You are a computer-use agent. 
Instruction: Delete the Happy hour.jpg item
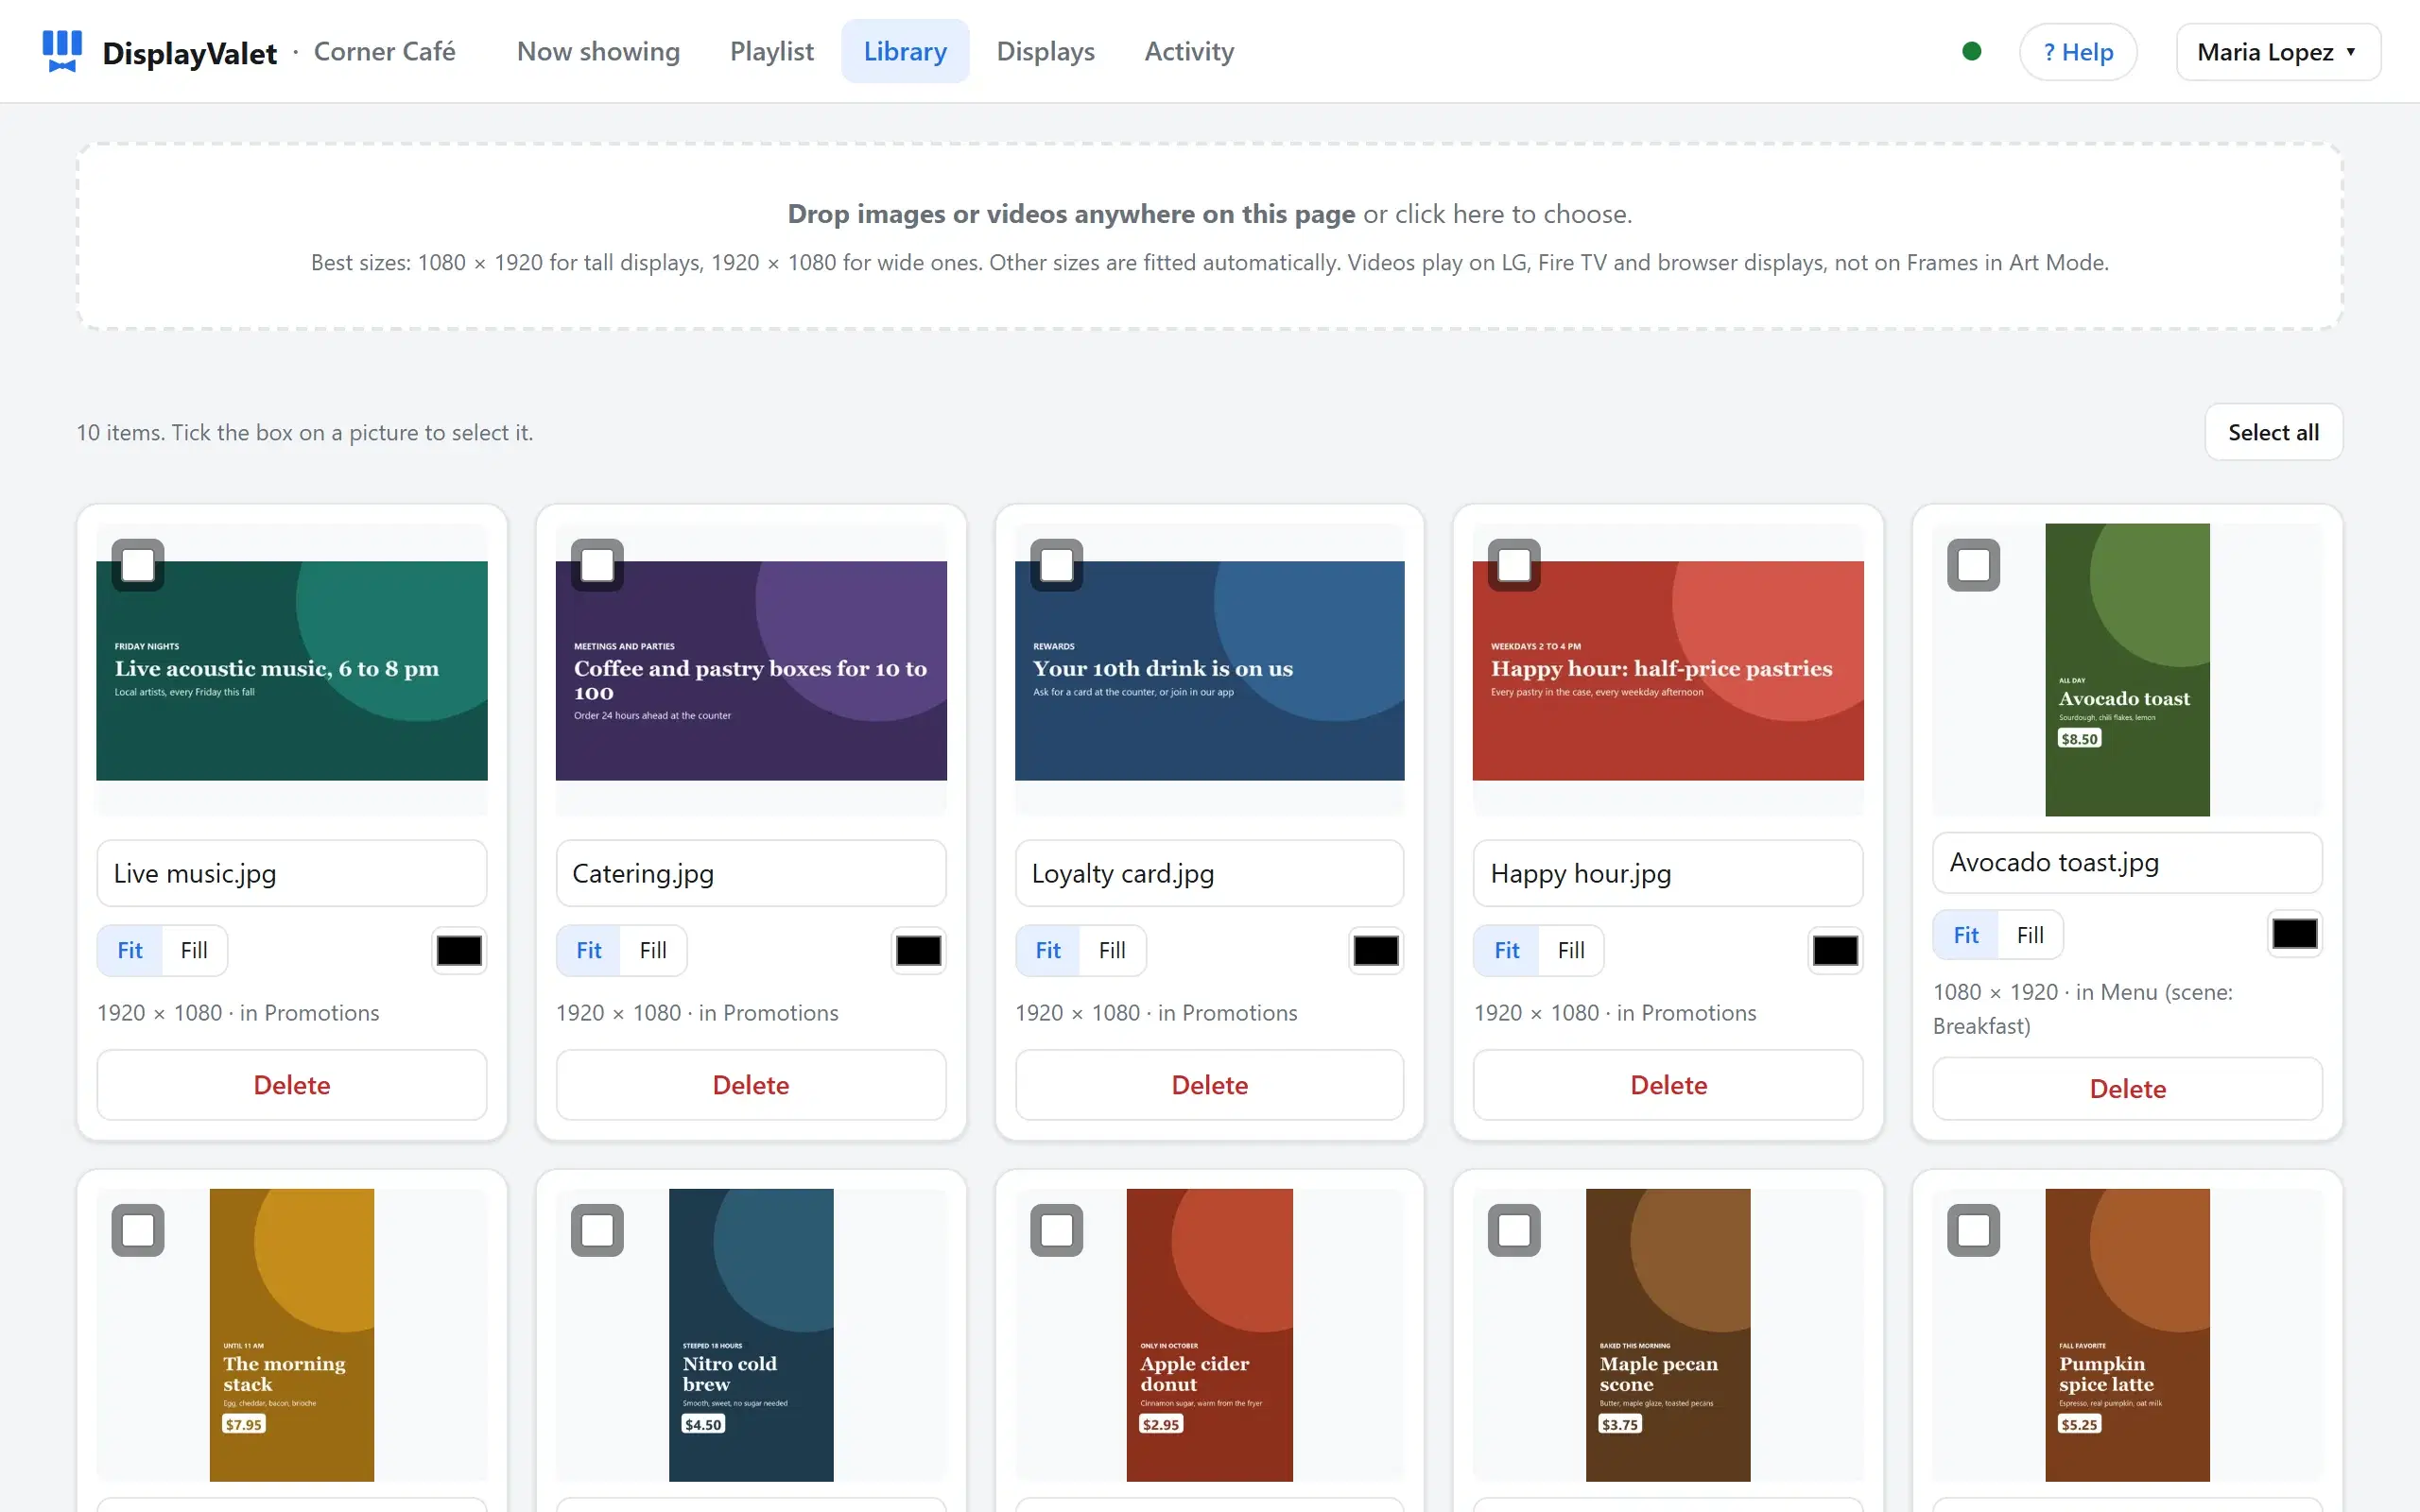pyautogui.click(x=1668, y=1085)
